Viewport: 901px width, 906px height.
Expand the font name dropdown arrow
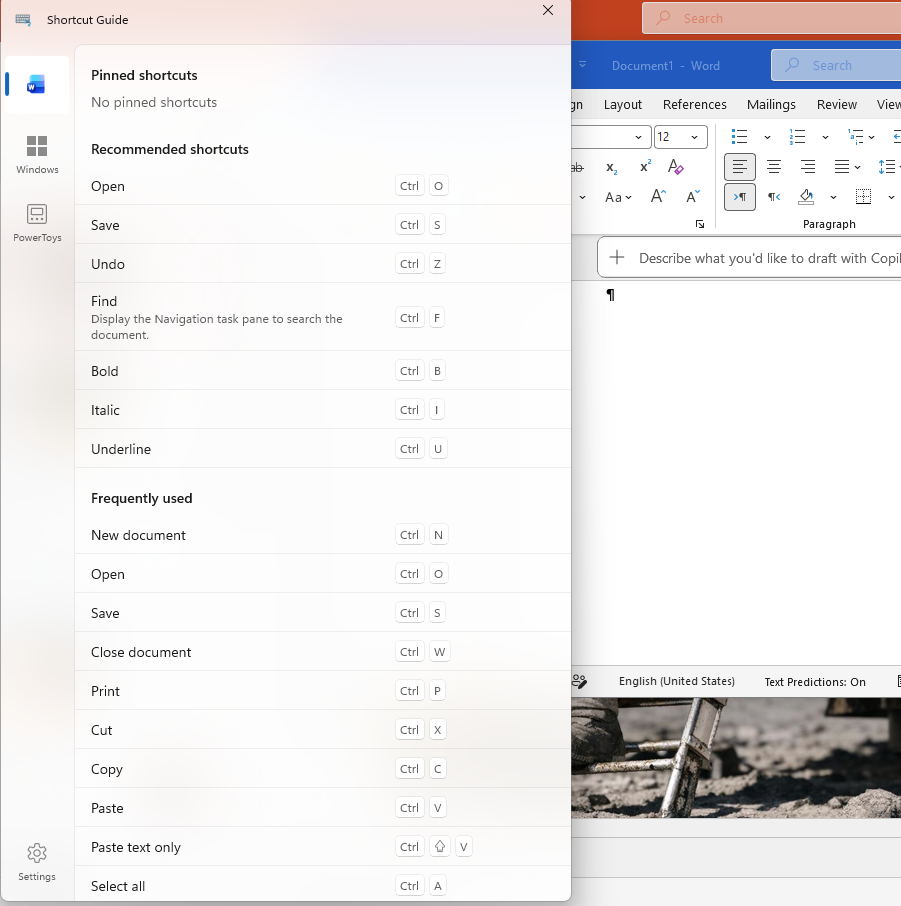(638, 137)
